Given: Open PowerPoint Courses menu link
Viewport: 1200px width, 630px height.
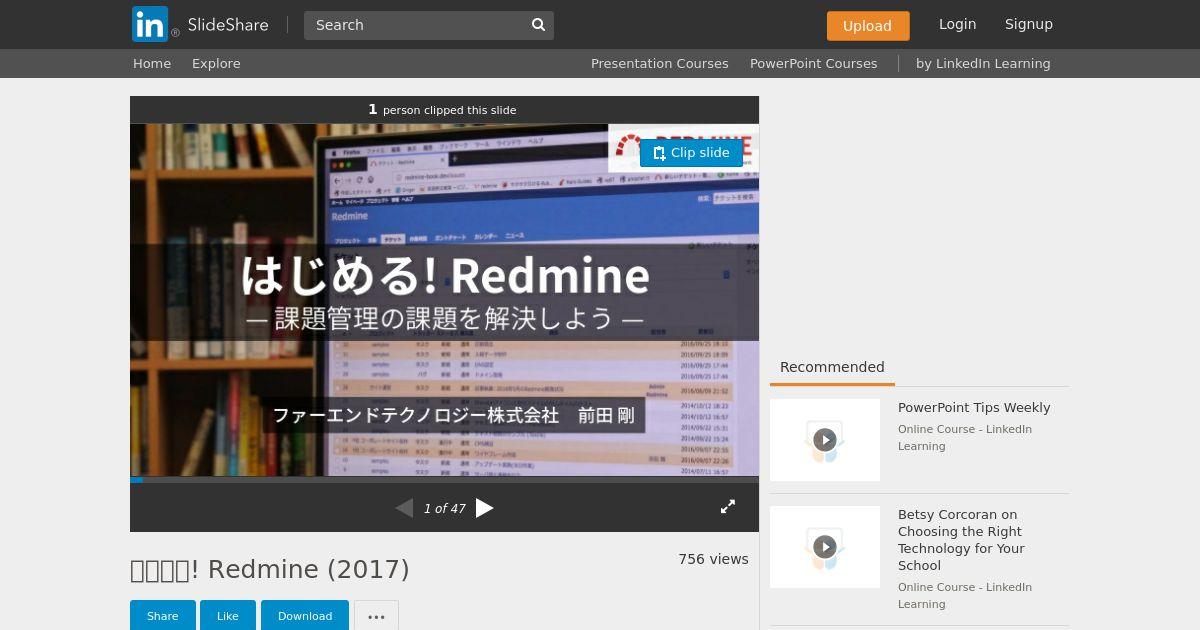Looking at the screenshot, I should [813, 63].
